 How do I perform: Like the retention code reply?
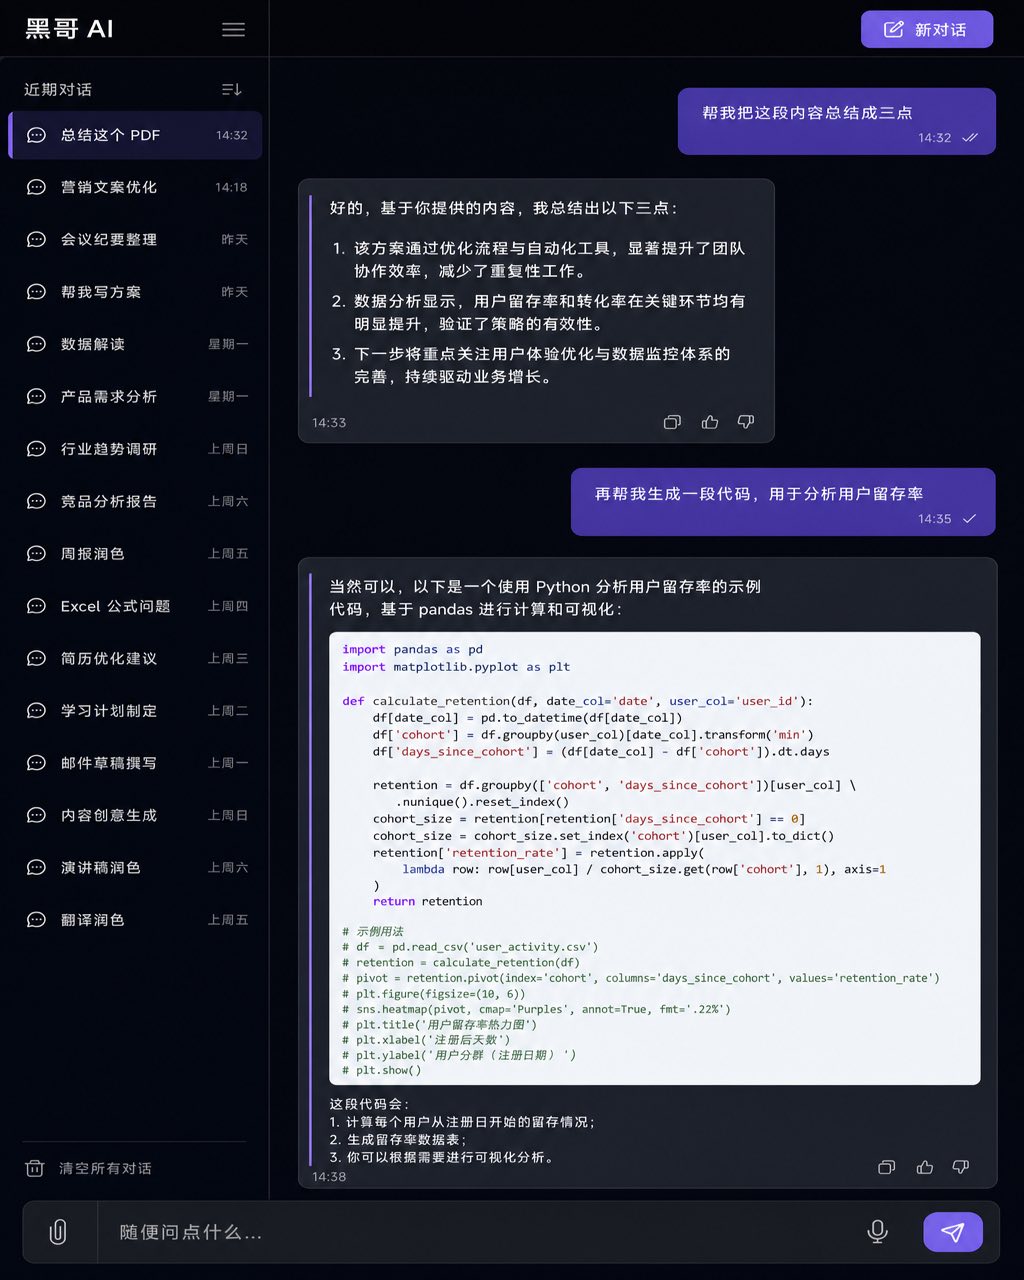[x=925, y=1167]
